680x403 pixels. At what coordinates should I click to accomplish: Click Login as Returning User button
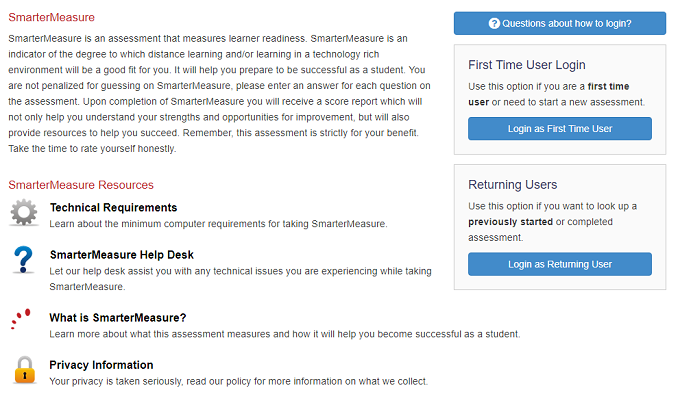559,264
